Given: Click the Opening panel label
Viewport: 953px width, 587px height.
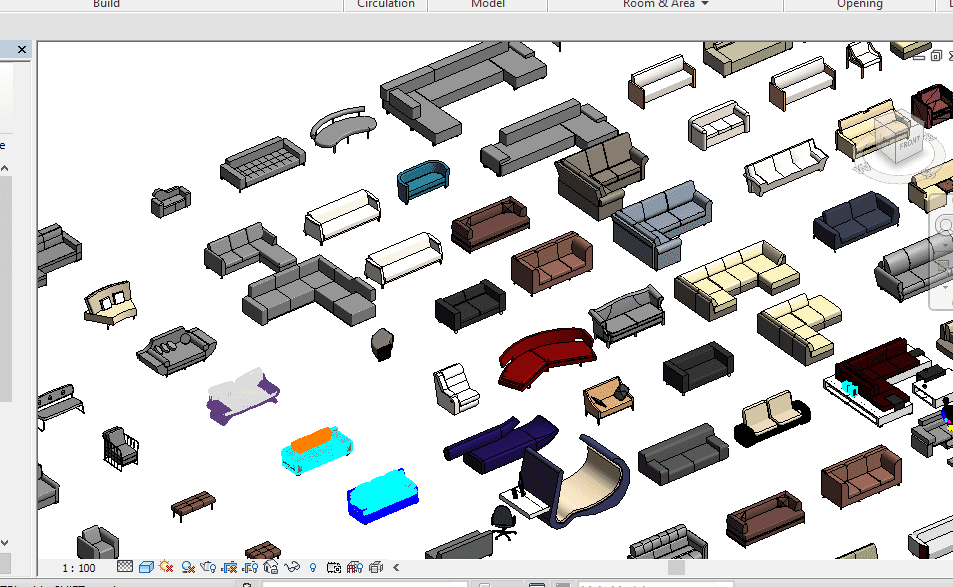Looking at the screenshot, I should pyautogui.click(x=859, y=4).
